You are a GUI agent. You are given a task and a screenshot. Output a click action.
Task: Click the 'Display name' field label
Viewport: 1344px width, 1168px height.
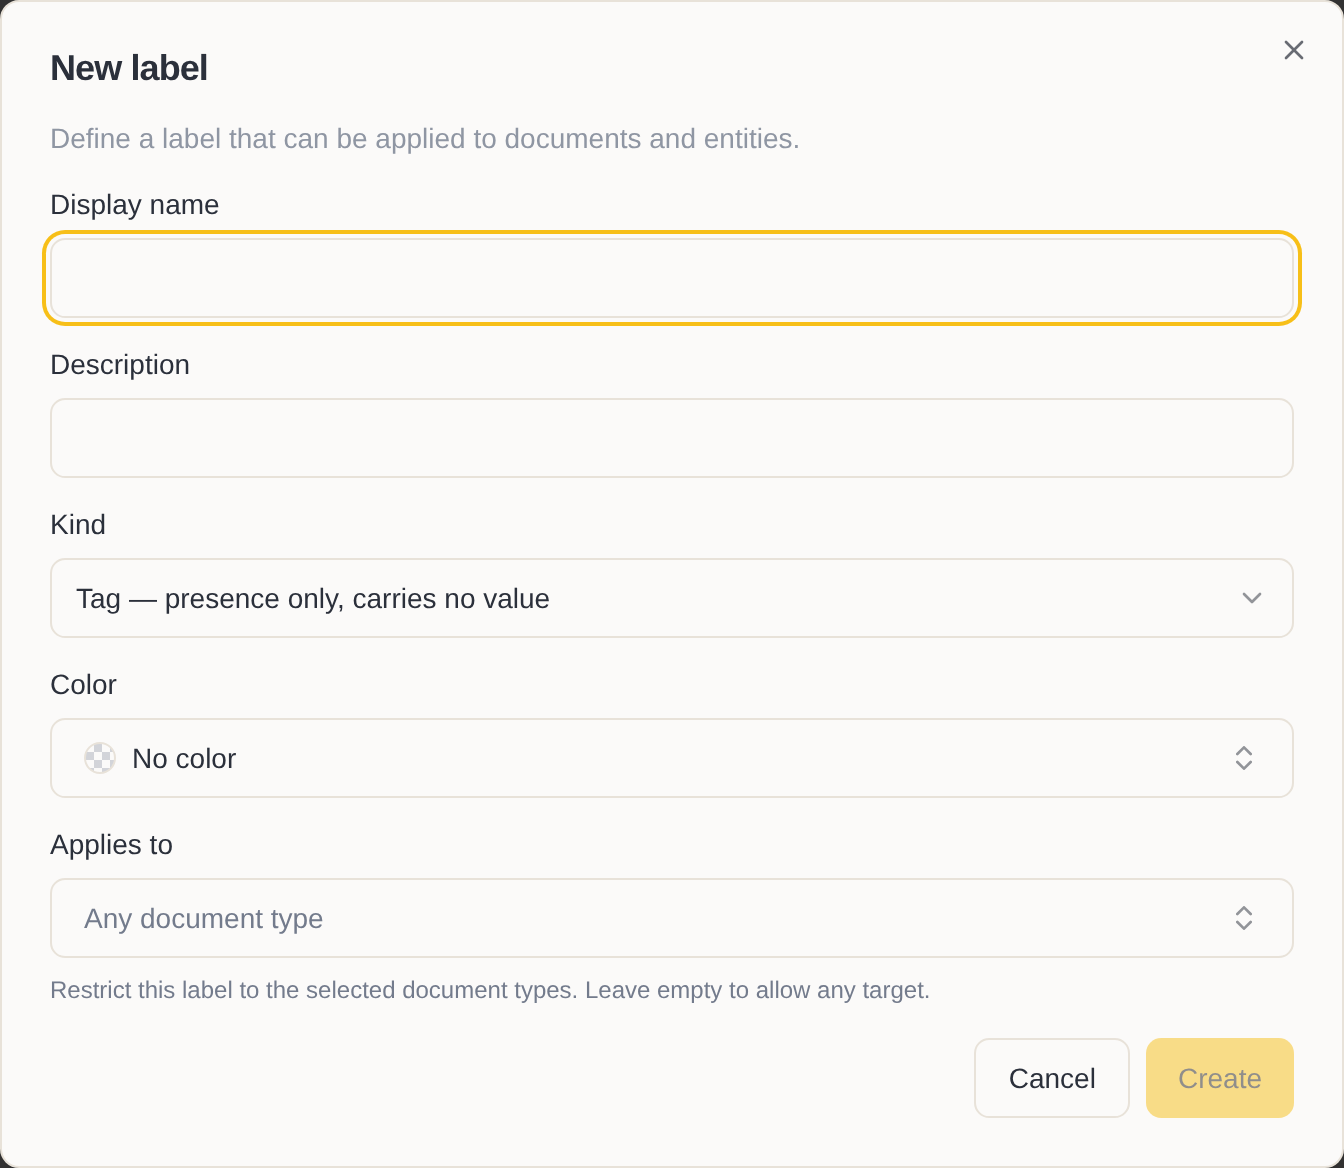(135, 205)
